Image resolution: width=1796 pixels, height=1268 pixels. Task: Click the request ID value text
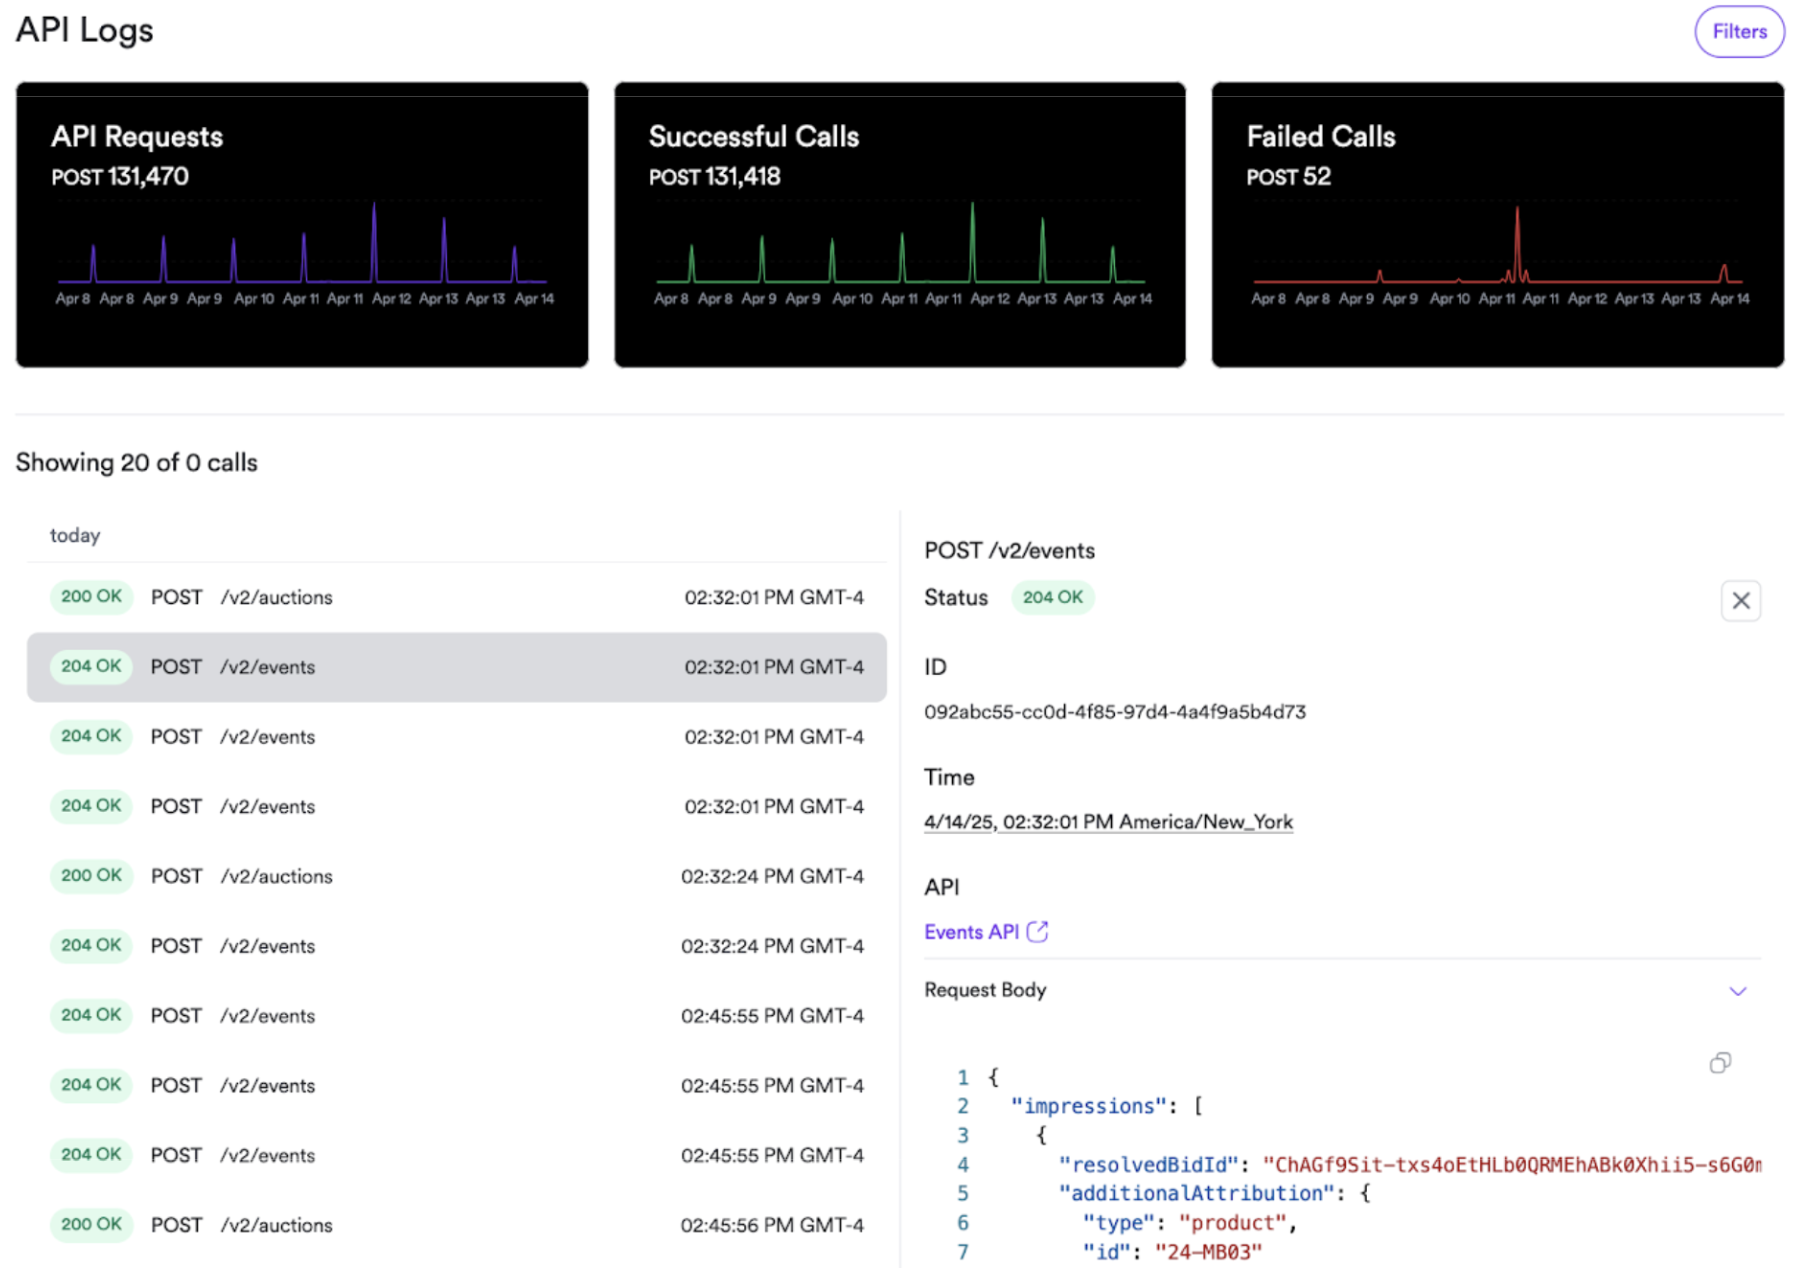(x=1117, y=711)
